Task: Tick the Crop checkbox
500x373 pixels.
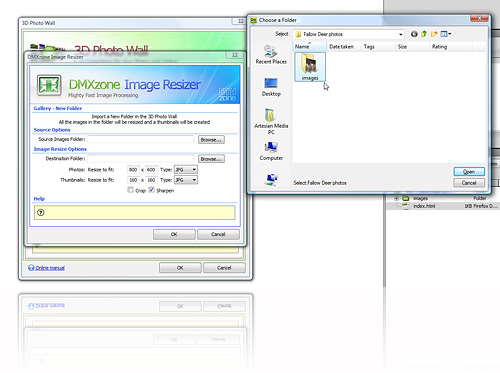Action: [130, 190]
